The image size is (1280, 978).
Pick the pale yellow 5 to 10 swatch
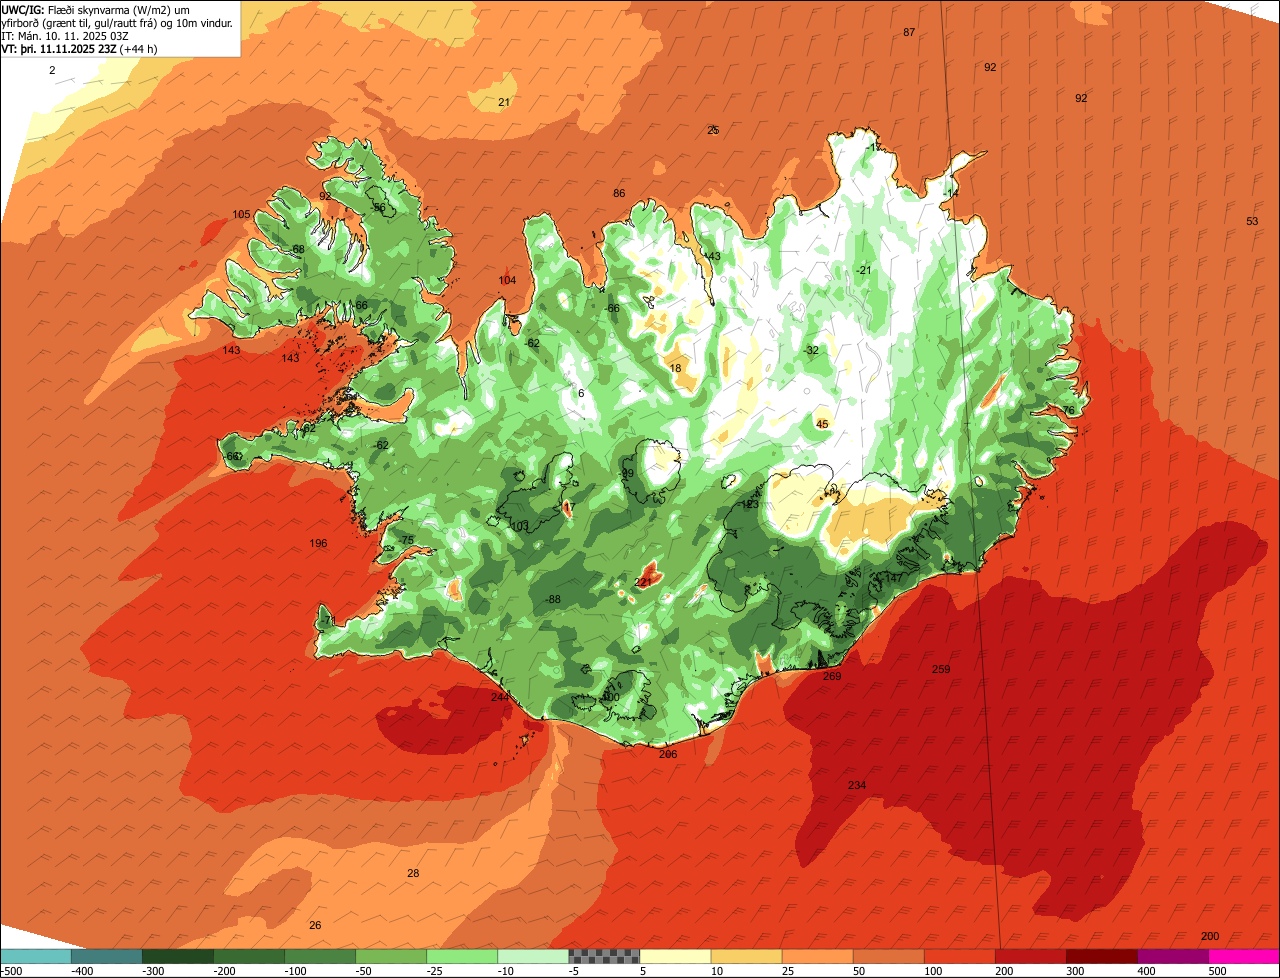click(675, 956)
